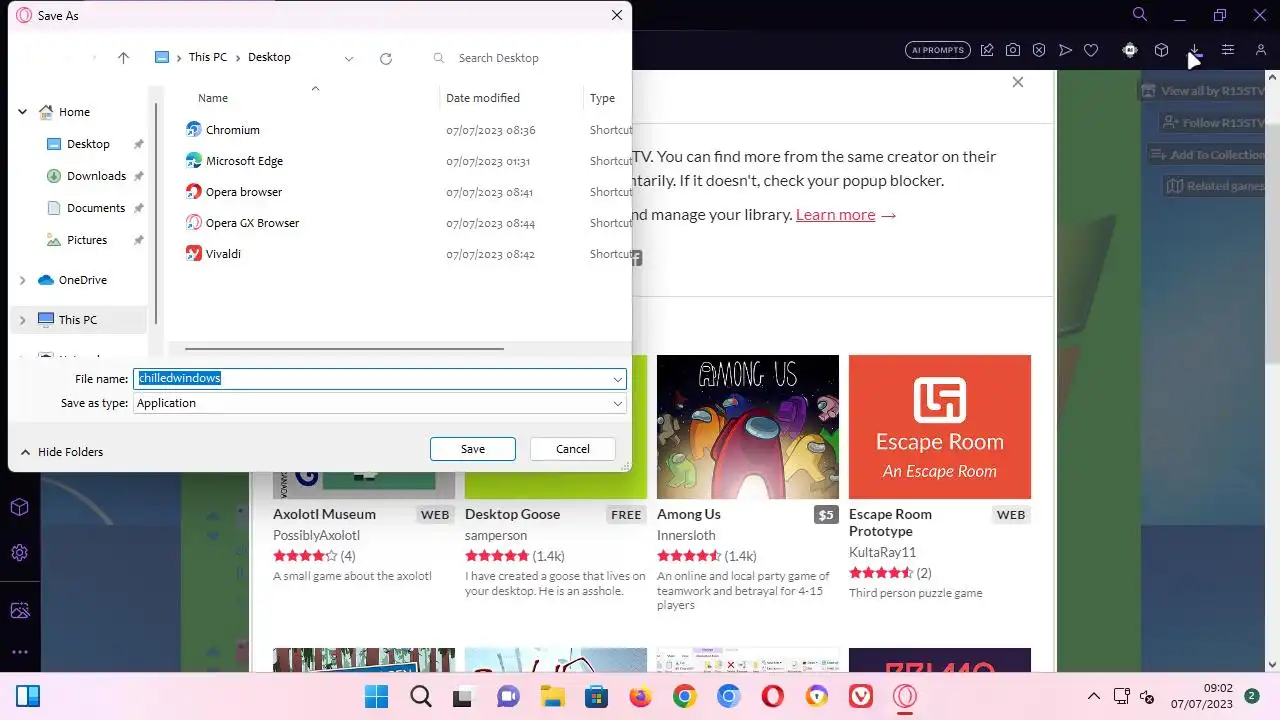Viewport: 1280px width, 720px height.
Task: Open the Among Us game thumbnail
Action: (x=748, y=427)
